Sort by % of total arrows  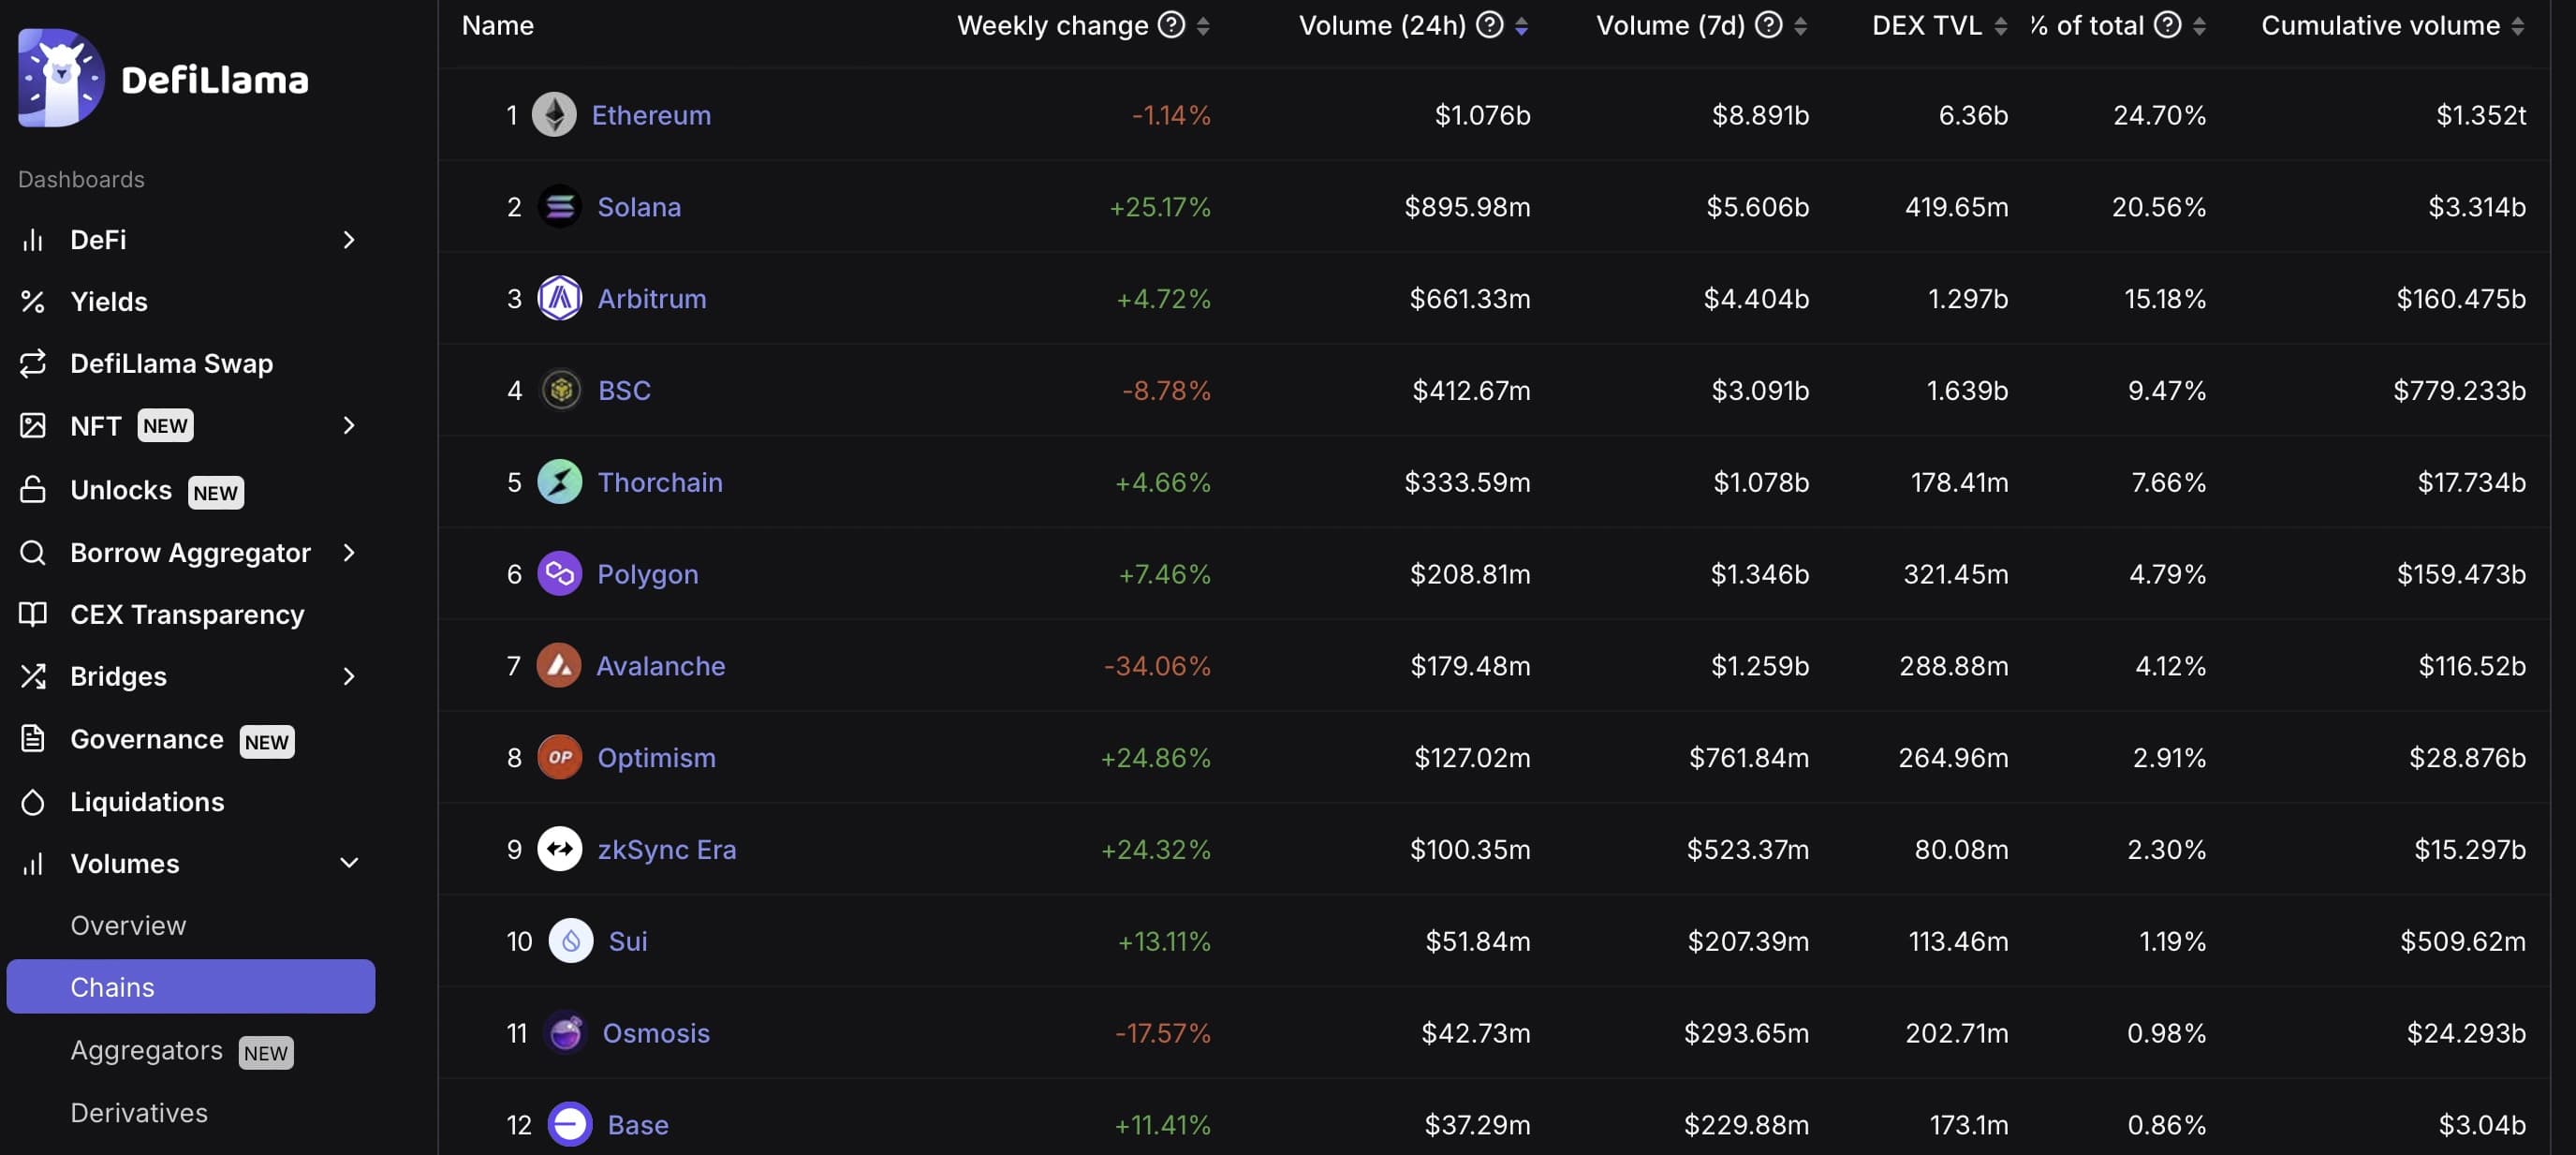[x=2199, y=26]
